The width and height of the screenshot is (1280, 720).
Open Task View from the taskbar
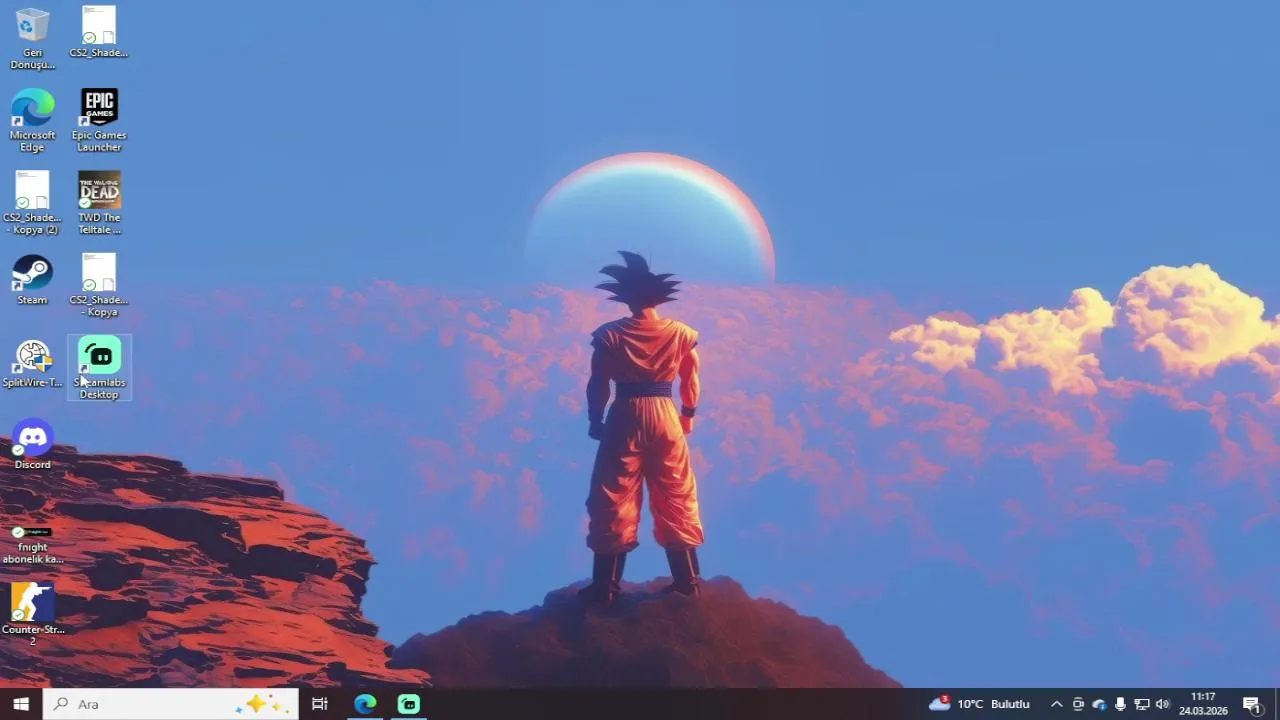320,704
